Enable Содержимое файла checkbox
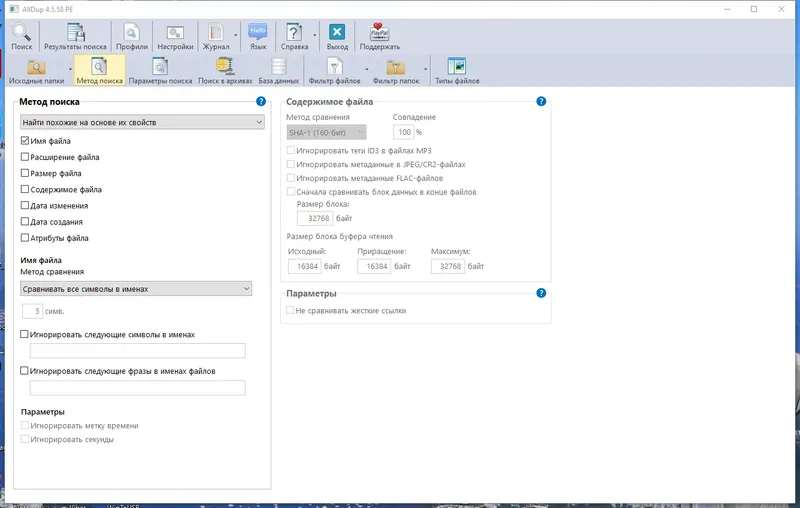 [24, 189]
